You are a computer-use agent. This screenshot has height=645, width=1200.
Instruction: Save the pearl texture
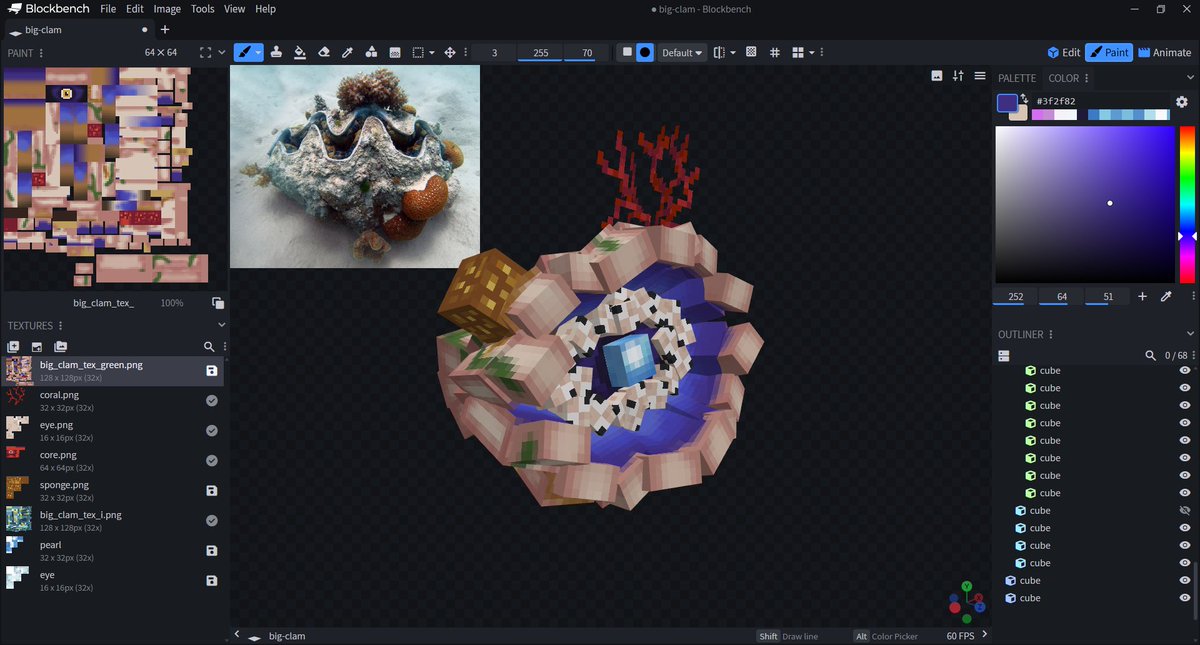point(212,551)
